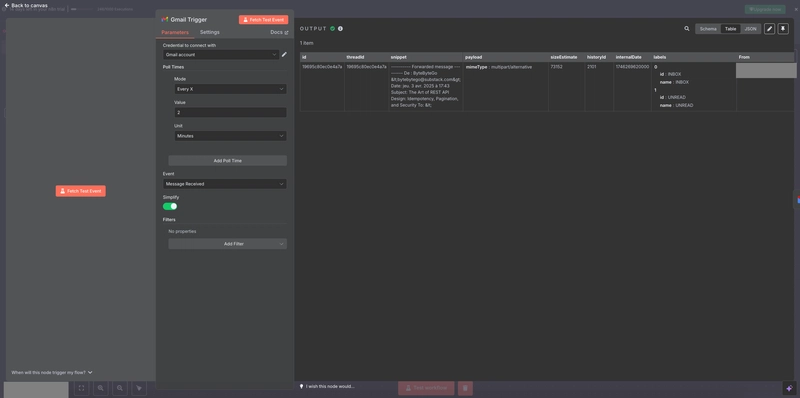Pin the output data with the pin icon
This screenshot has height=398, width=800.
[x=783, y=29]
